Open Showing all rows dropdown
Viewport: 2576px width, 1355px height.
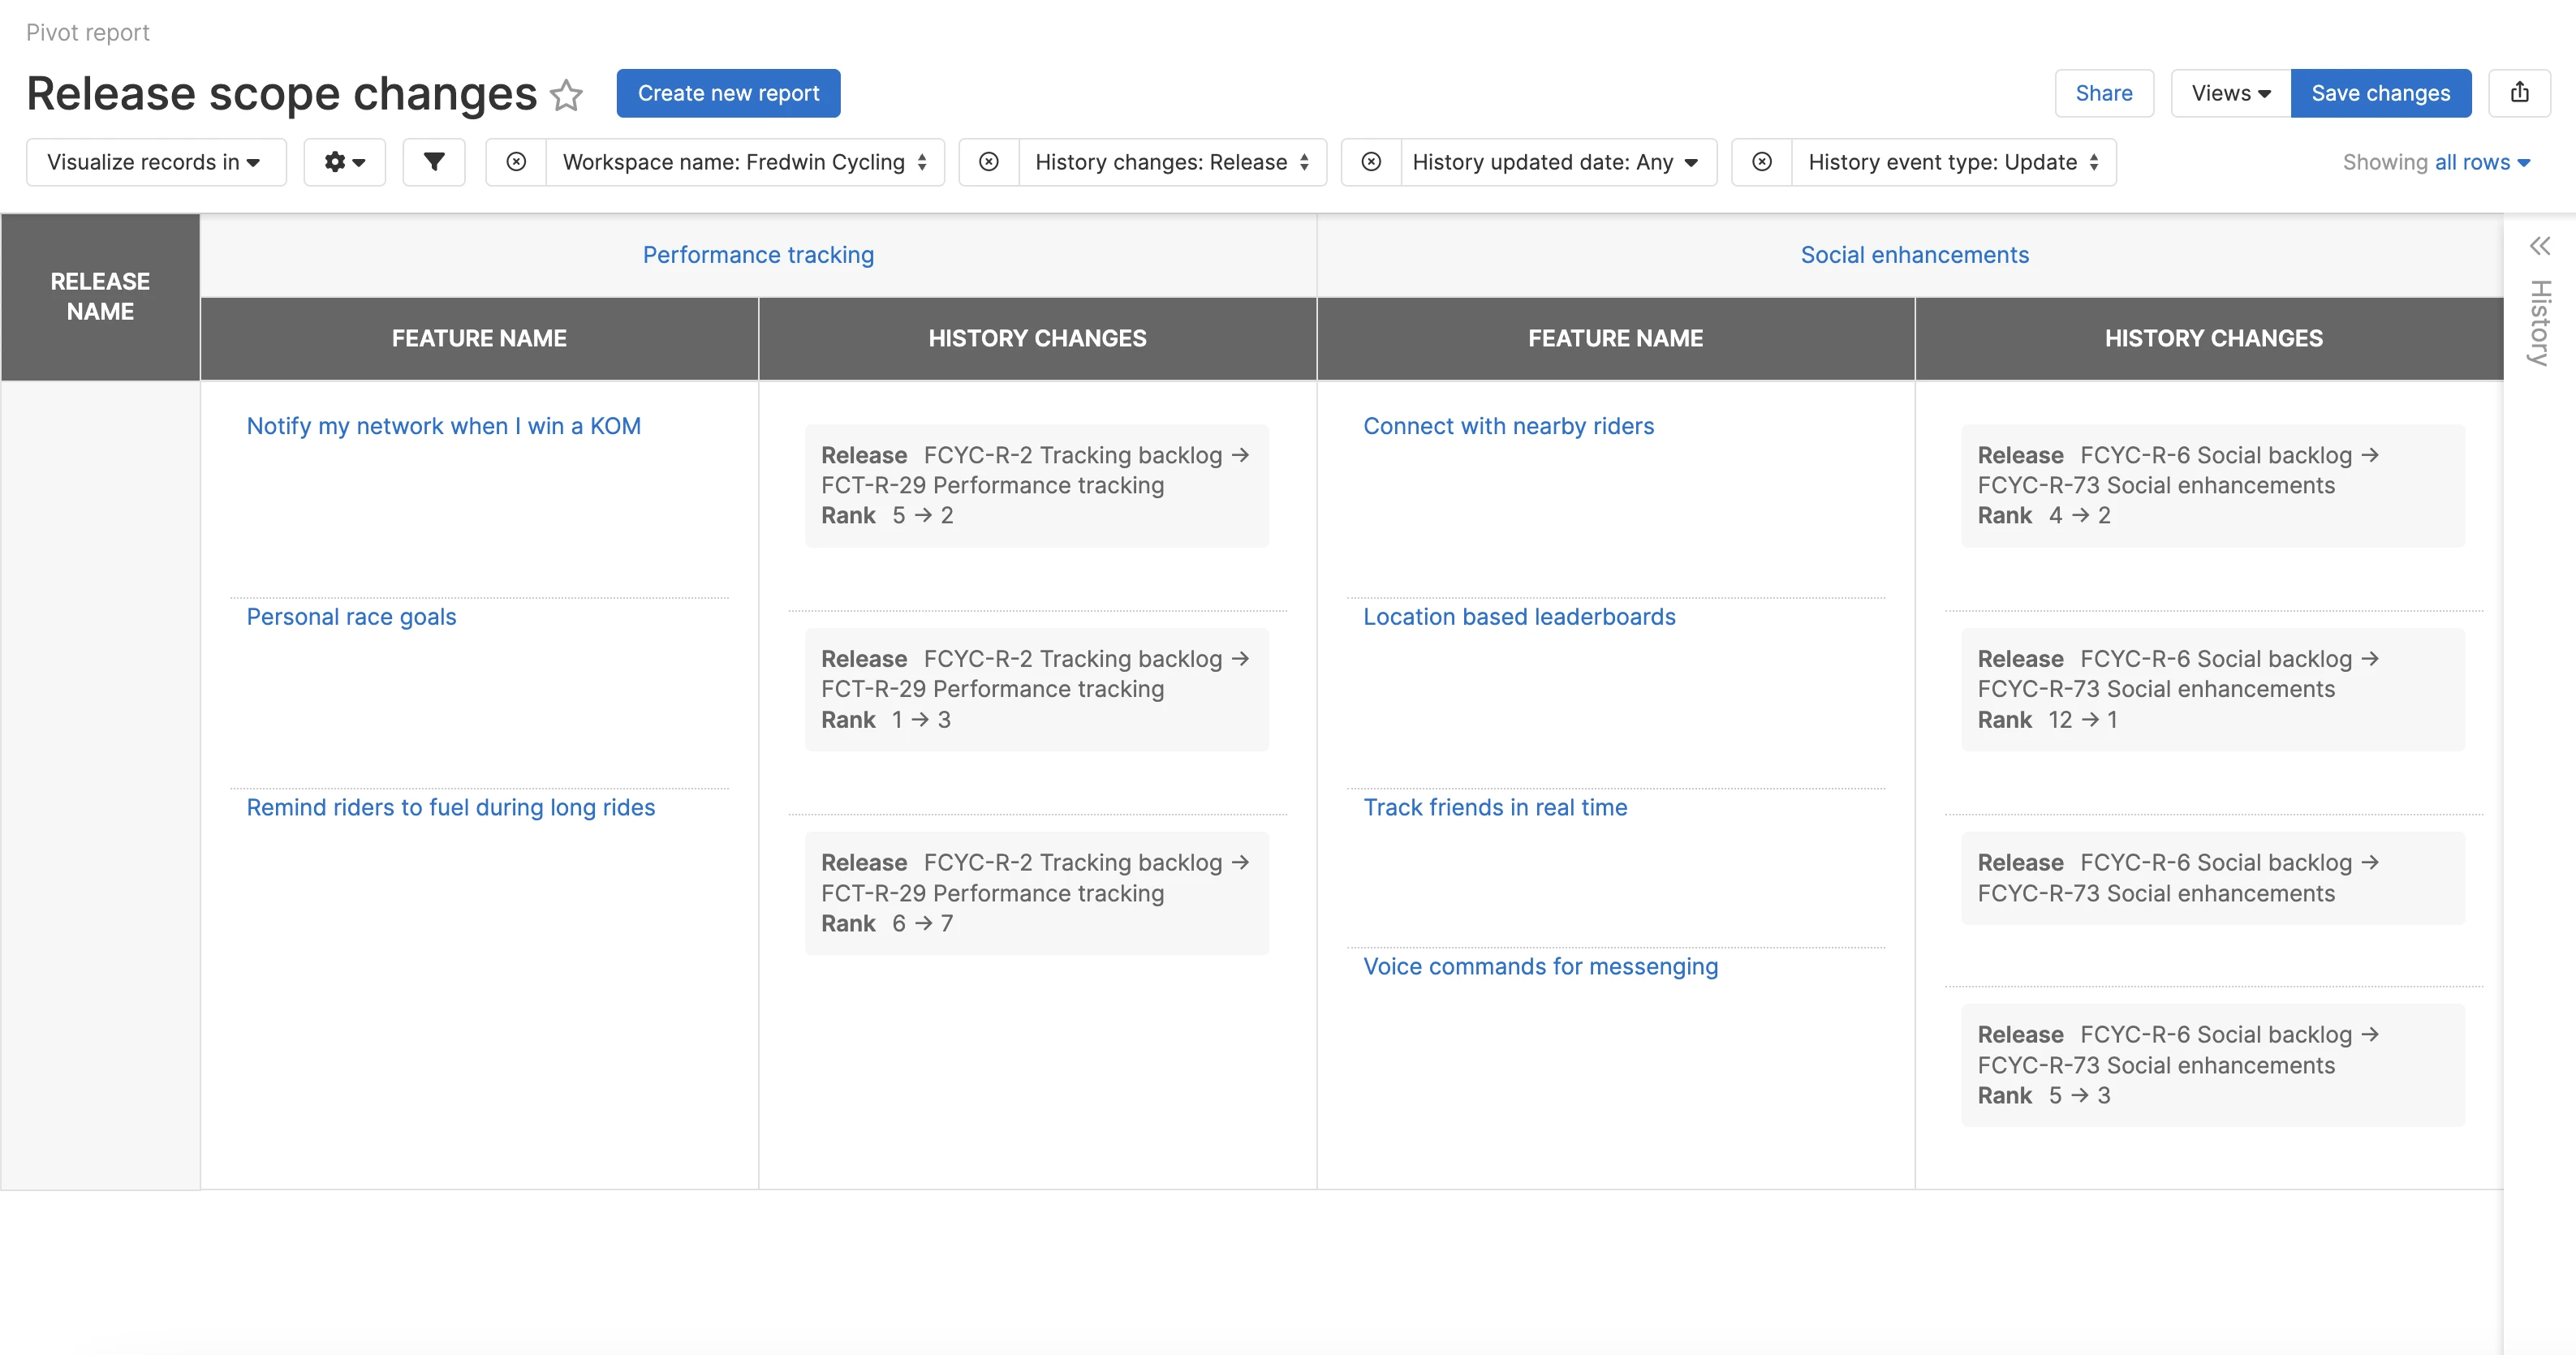point(2481,162)
